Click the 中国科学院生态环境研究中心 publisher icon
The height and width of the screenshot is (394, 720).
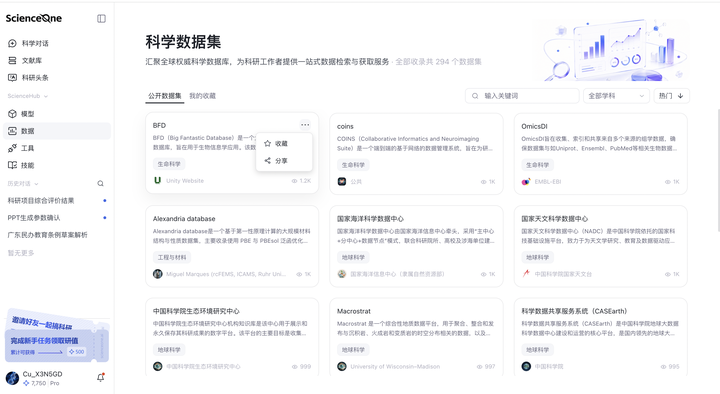click(x=158, y=366)
